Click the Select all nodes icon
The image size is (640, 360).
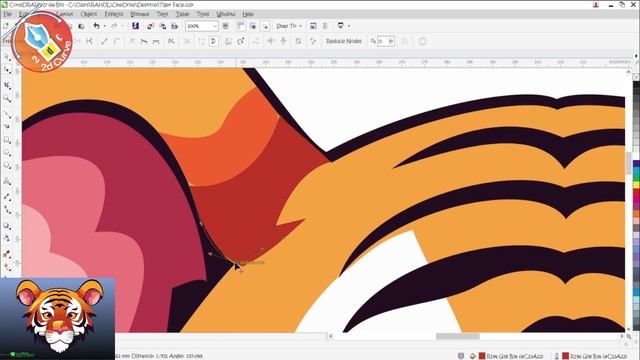[313, 41]
